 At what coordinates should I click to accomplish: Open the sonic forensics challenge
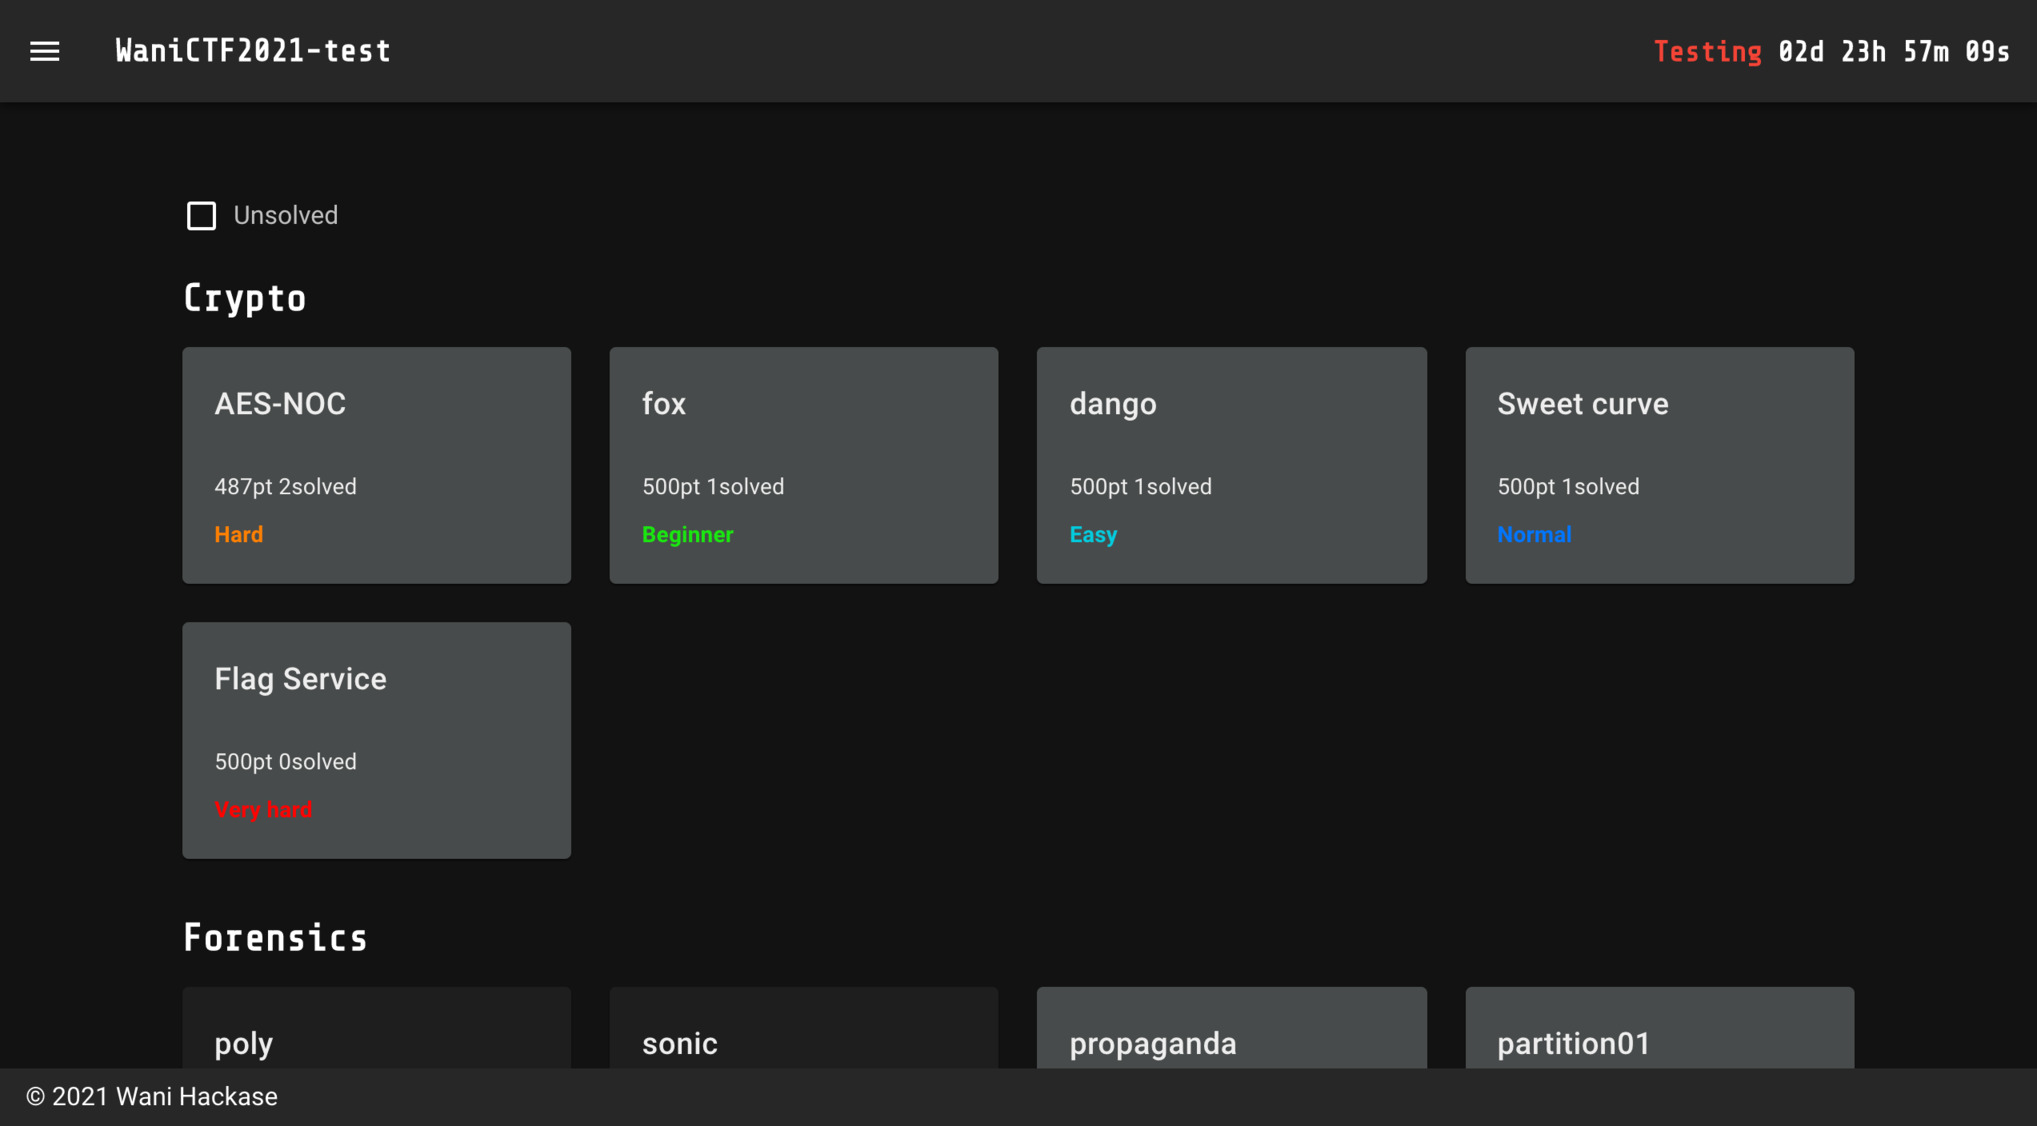[x=803, y=1028]
